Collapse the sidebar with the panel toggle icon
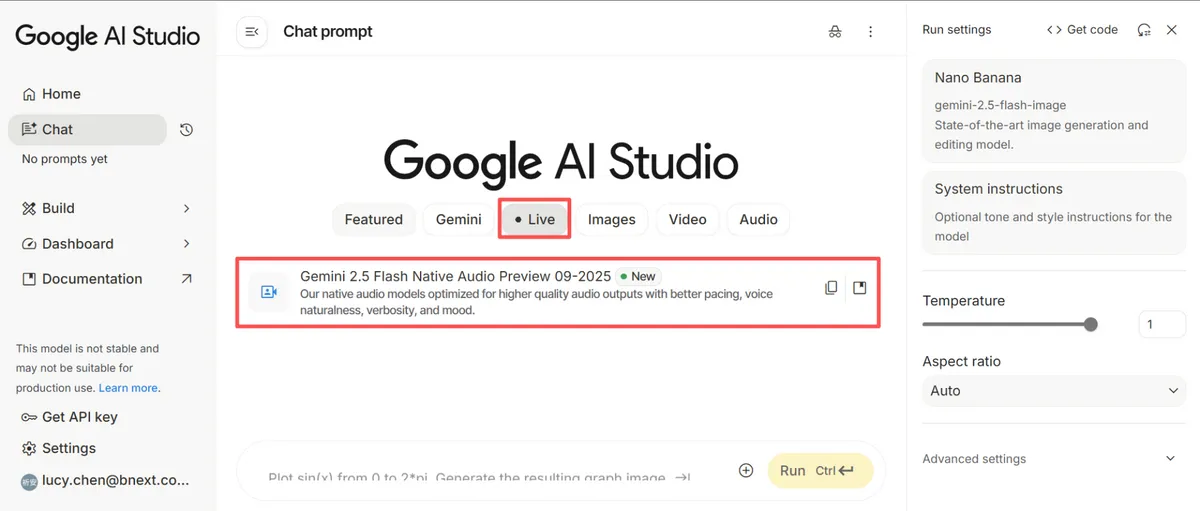 (252, 32)
